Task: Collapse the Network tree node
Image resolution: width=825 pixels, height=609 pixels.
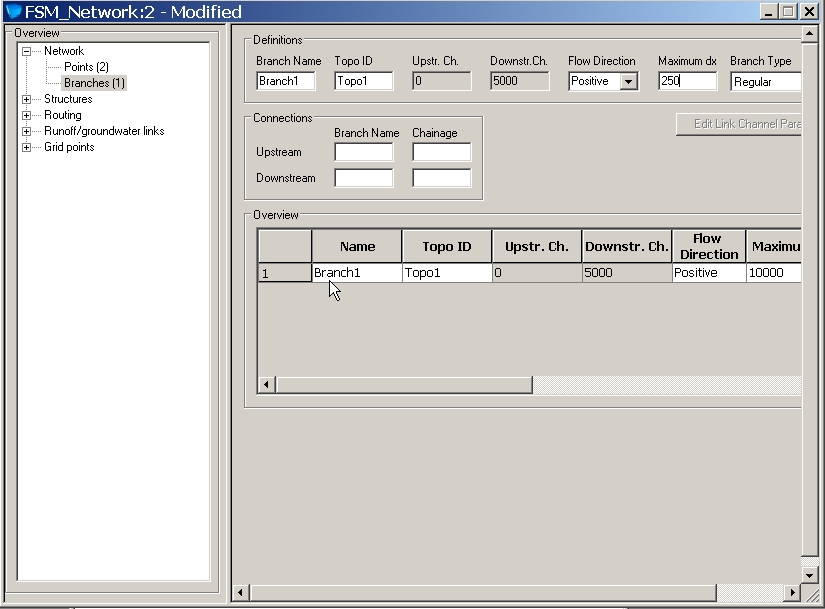Action: pyautogui.click(x=27, y=51)
